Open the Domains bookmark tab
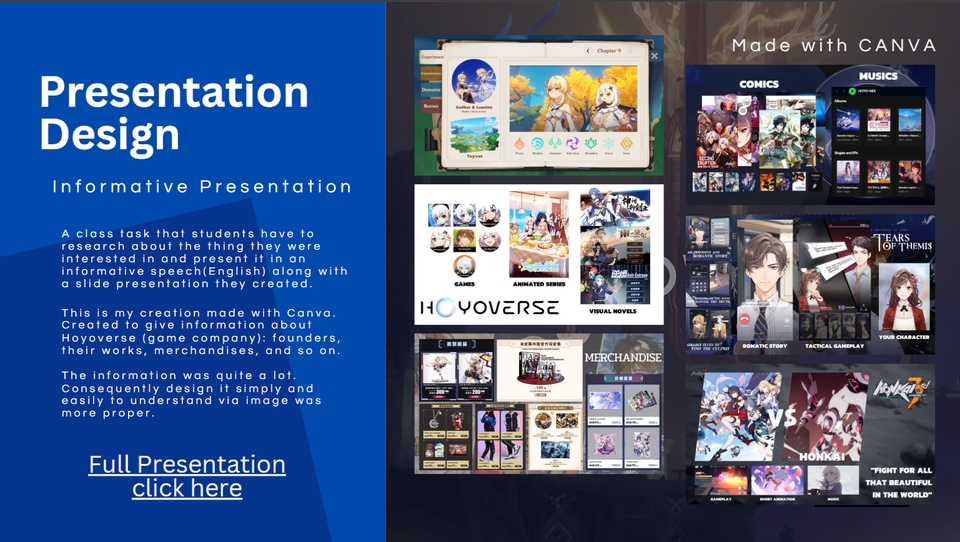This screenshot has width=960, height=542. 431,88
